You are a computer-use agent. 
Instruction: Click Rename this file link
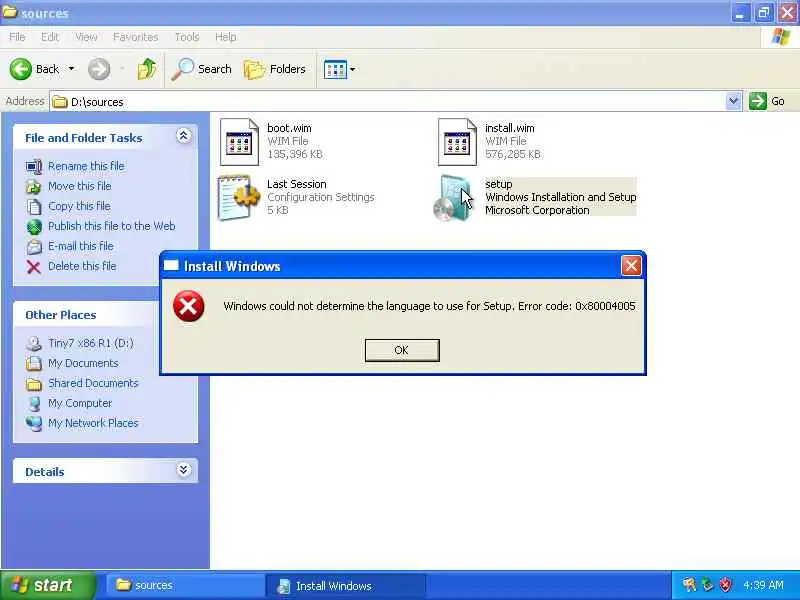tap(86, 166)
